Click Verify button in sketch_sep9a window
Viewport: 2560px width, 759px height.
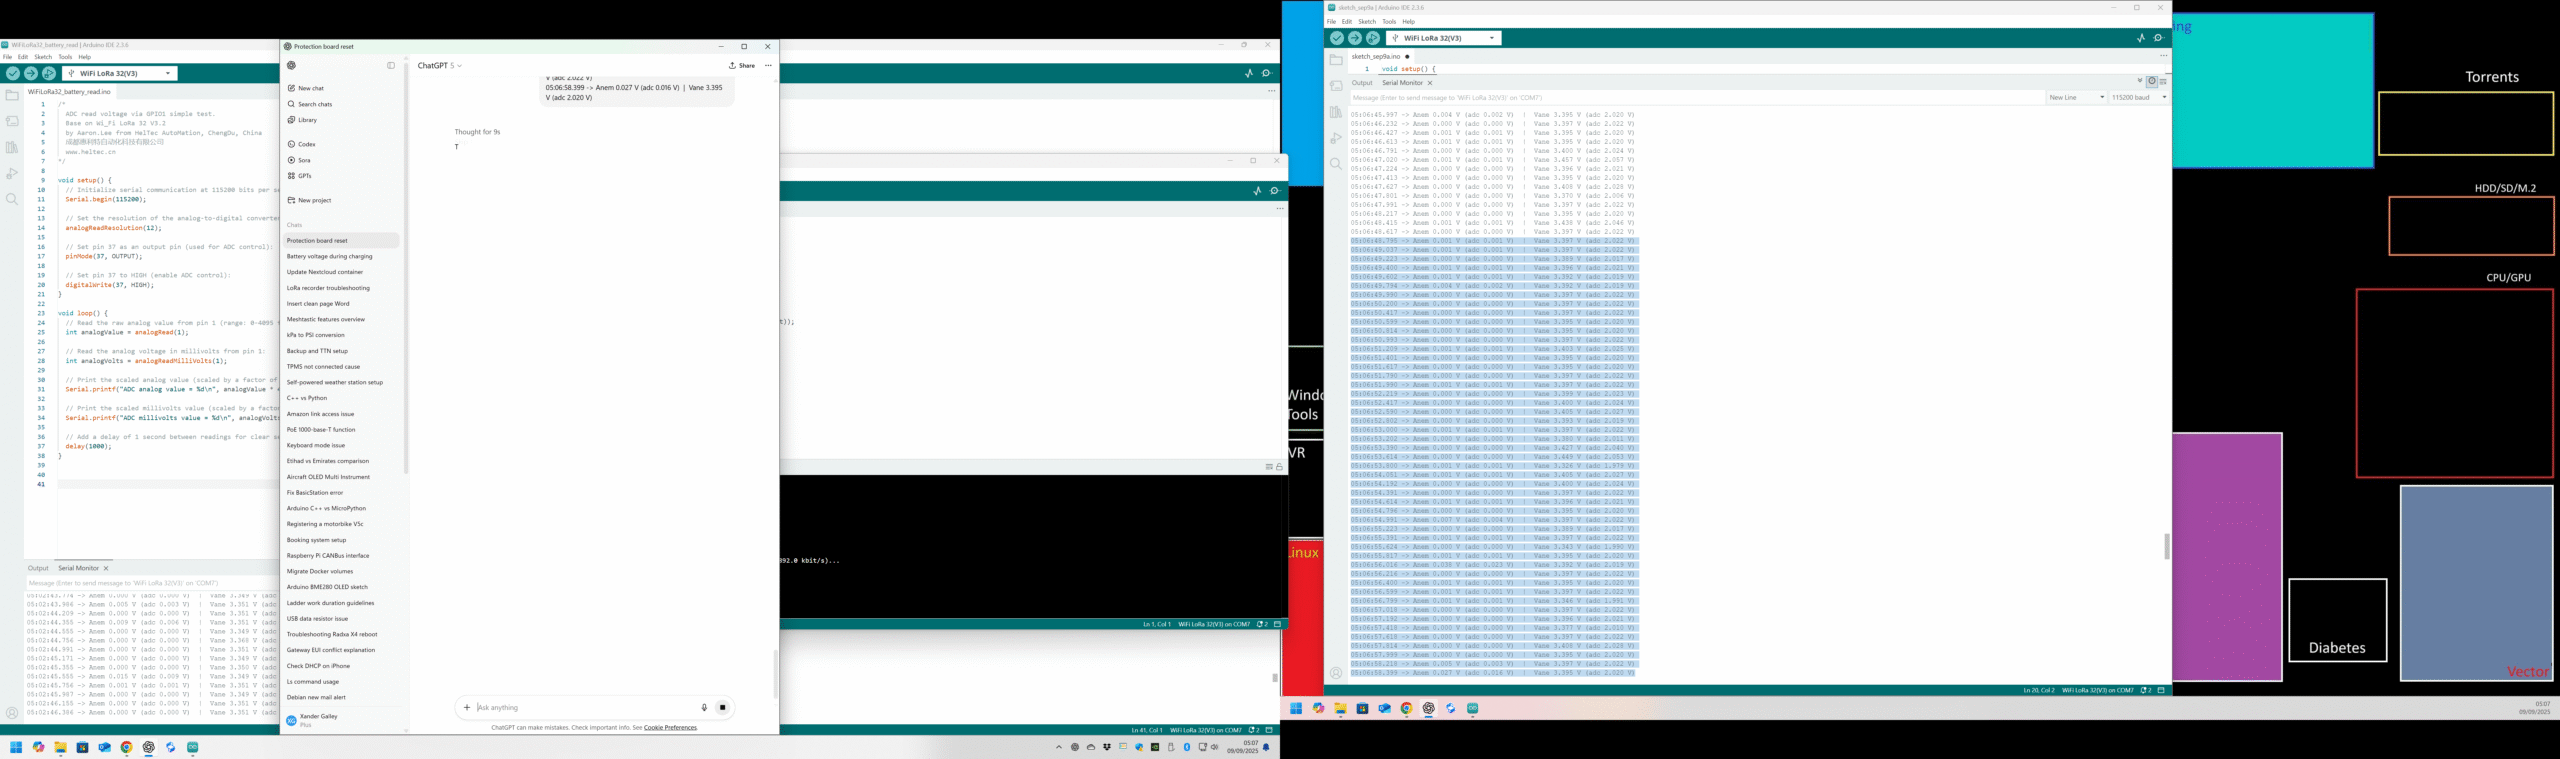coord(1336,38)
